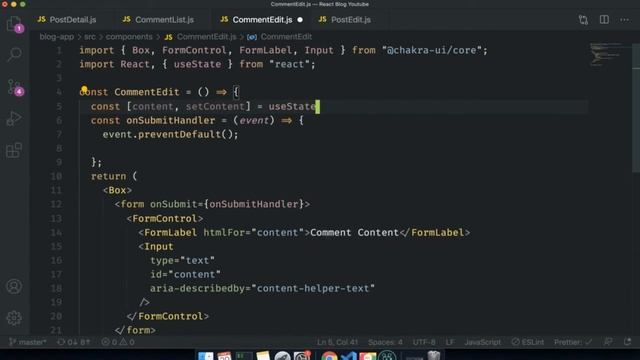Open Visual Studio Code from the Dock
The image size is (640, 360).
pyautogui.click(x=348, y=356)
